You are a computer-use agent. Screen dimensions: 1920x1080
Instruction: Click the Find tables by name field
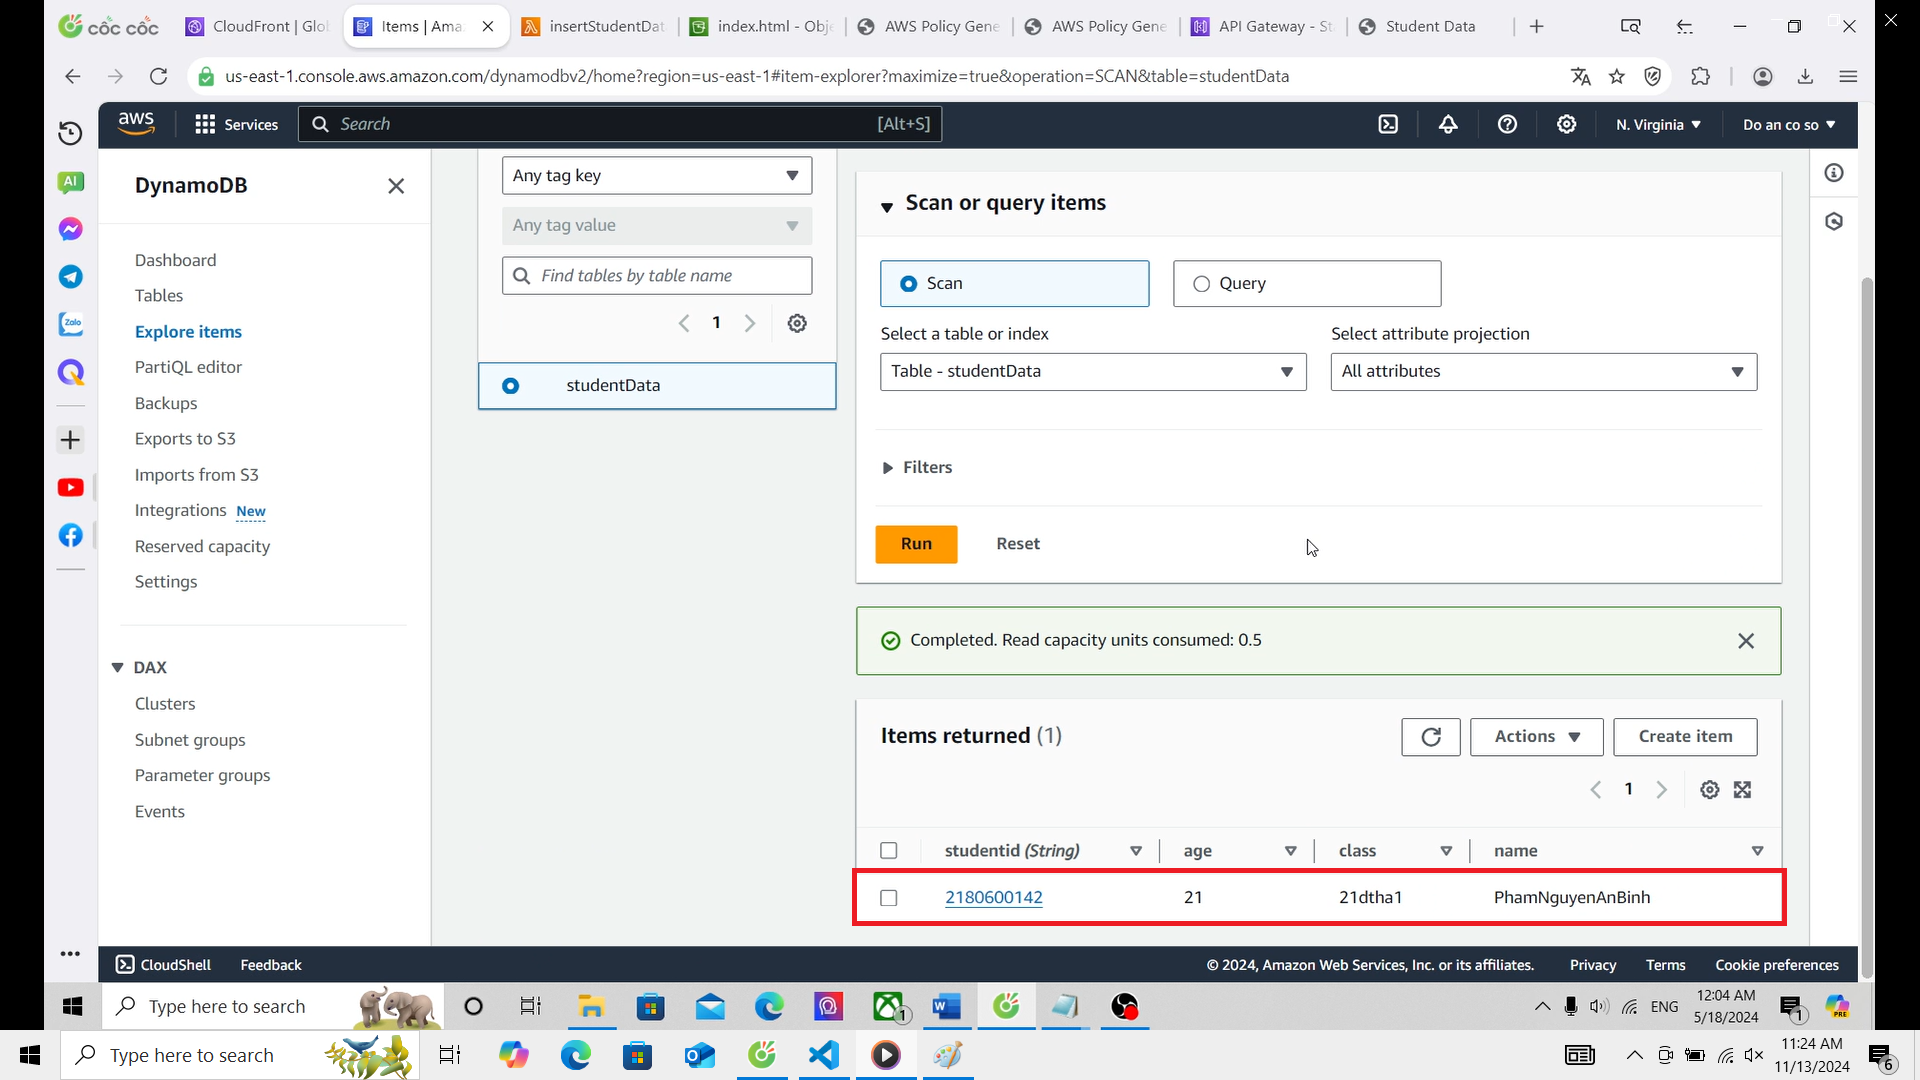(x=657, y=276)
